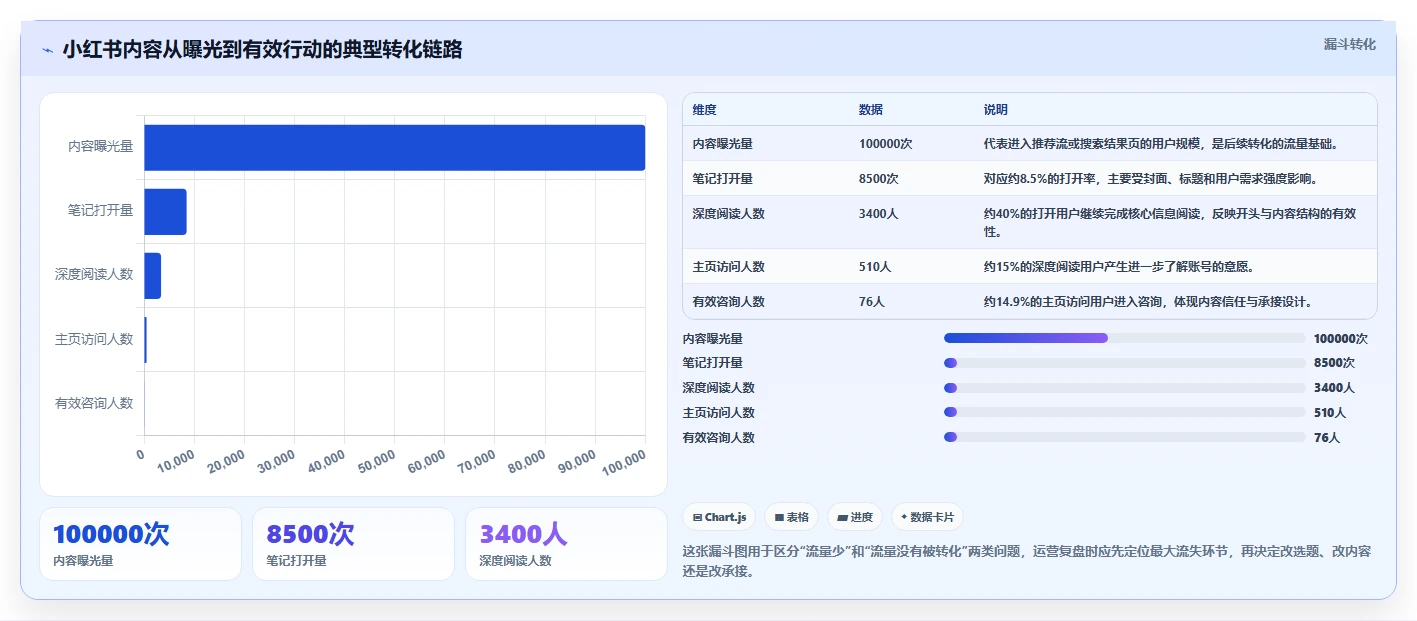Click the title 小红书内容从曝光到有效行动的典型转化链路
1417x621 pixels.
coord(262,50)
